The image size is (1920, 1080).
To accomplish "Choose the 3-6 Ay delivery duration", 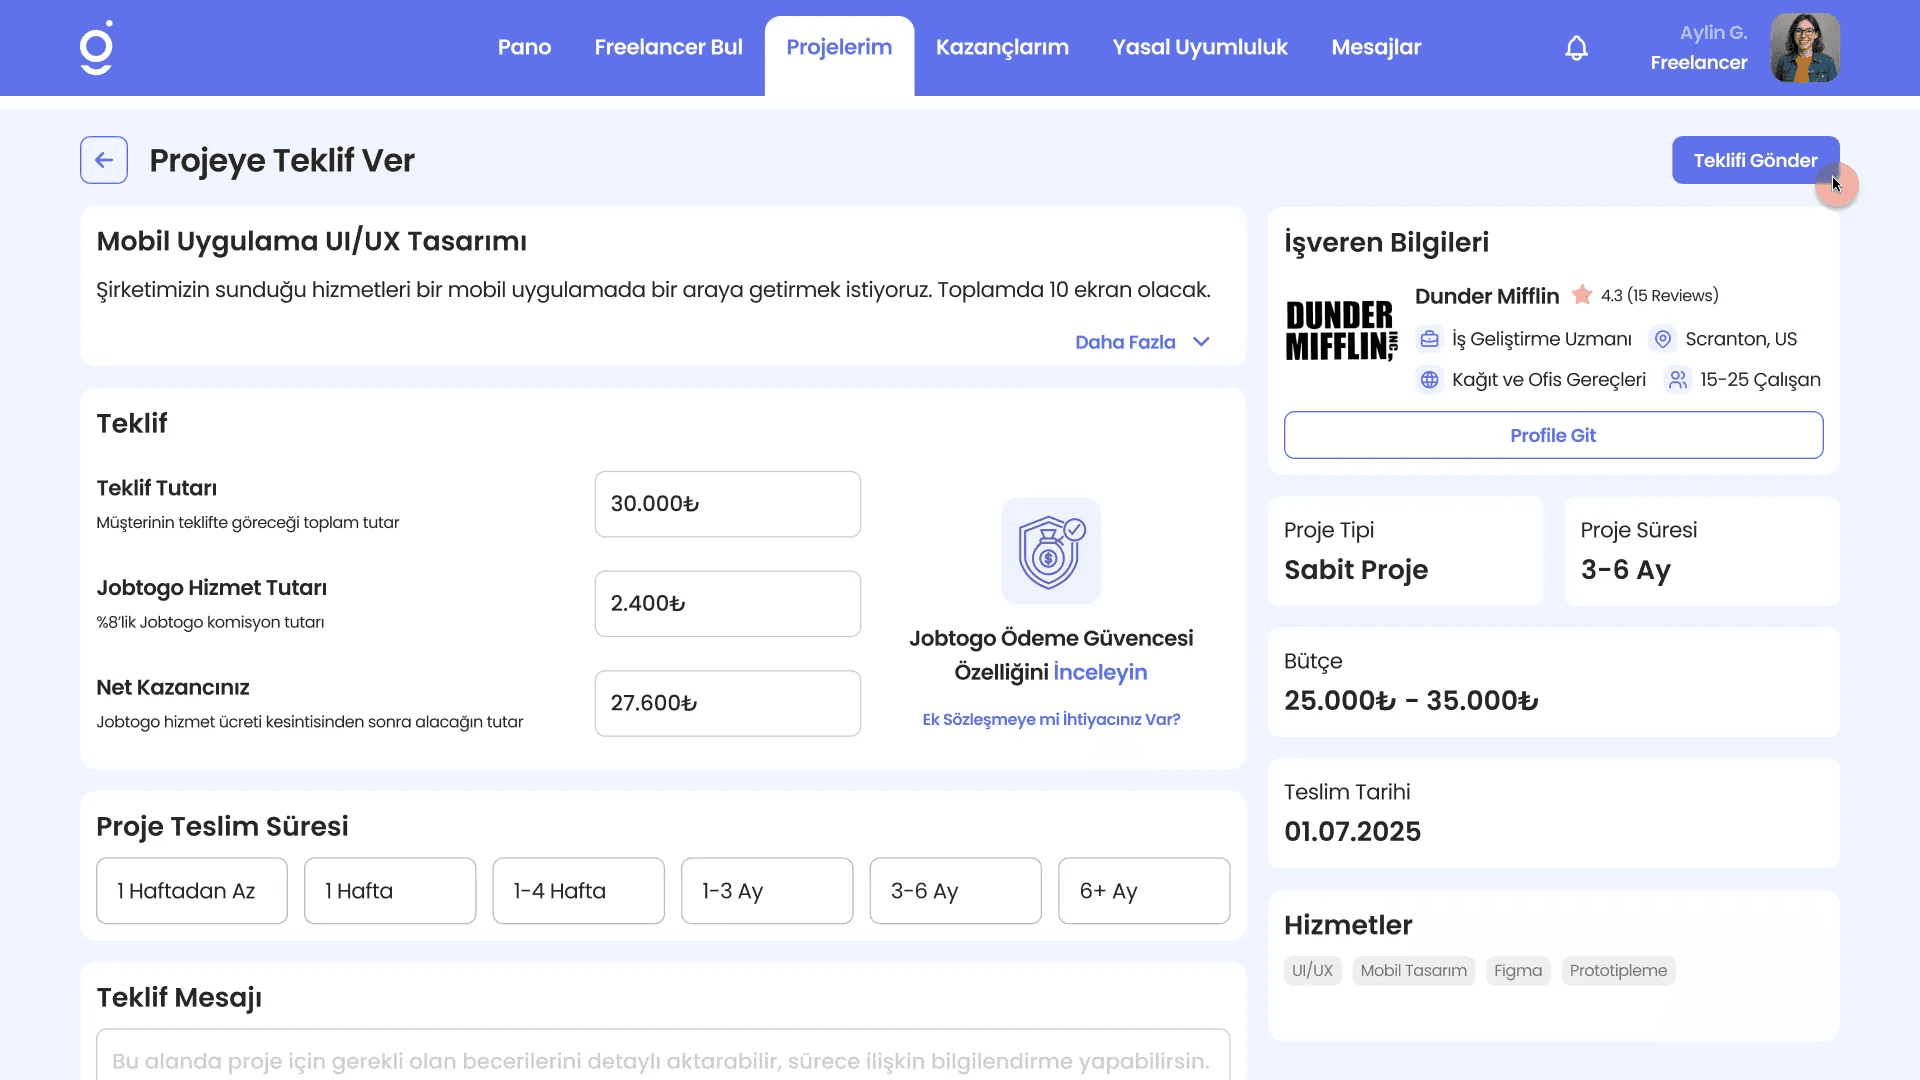I will tap(955, 891).
